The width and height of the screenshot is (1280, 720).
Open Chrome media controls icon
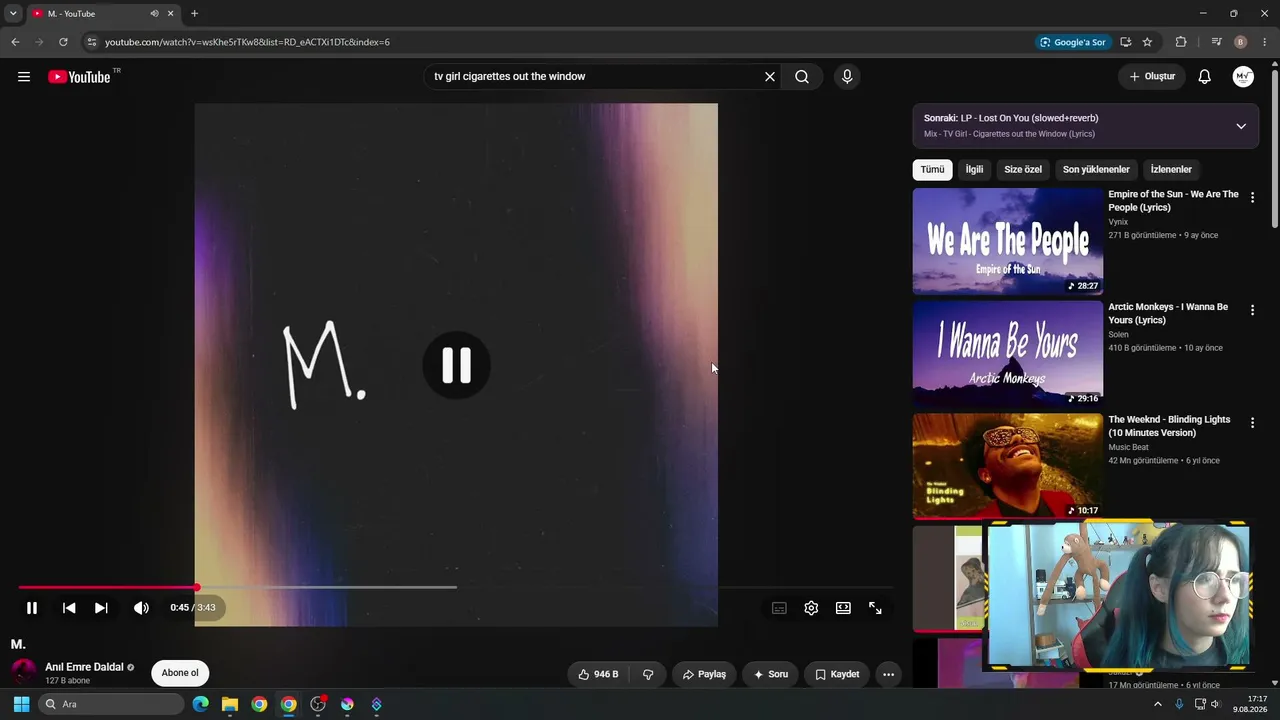tap(1216, 42)
